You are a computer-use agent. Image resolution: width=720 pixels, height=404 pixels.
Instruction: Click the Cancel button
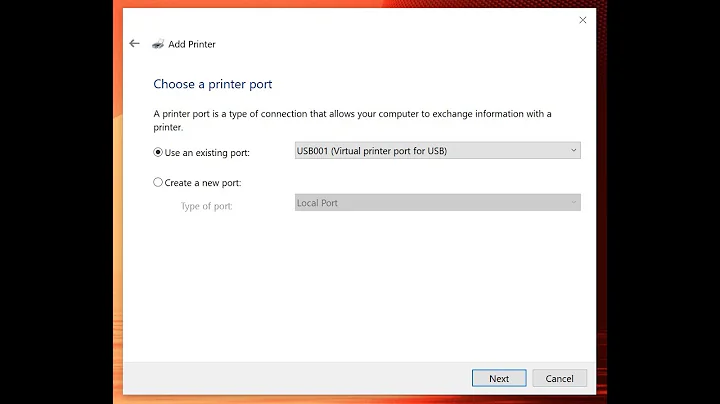pyautogui.click(x=559, y=378)
